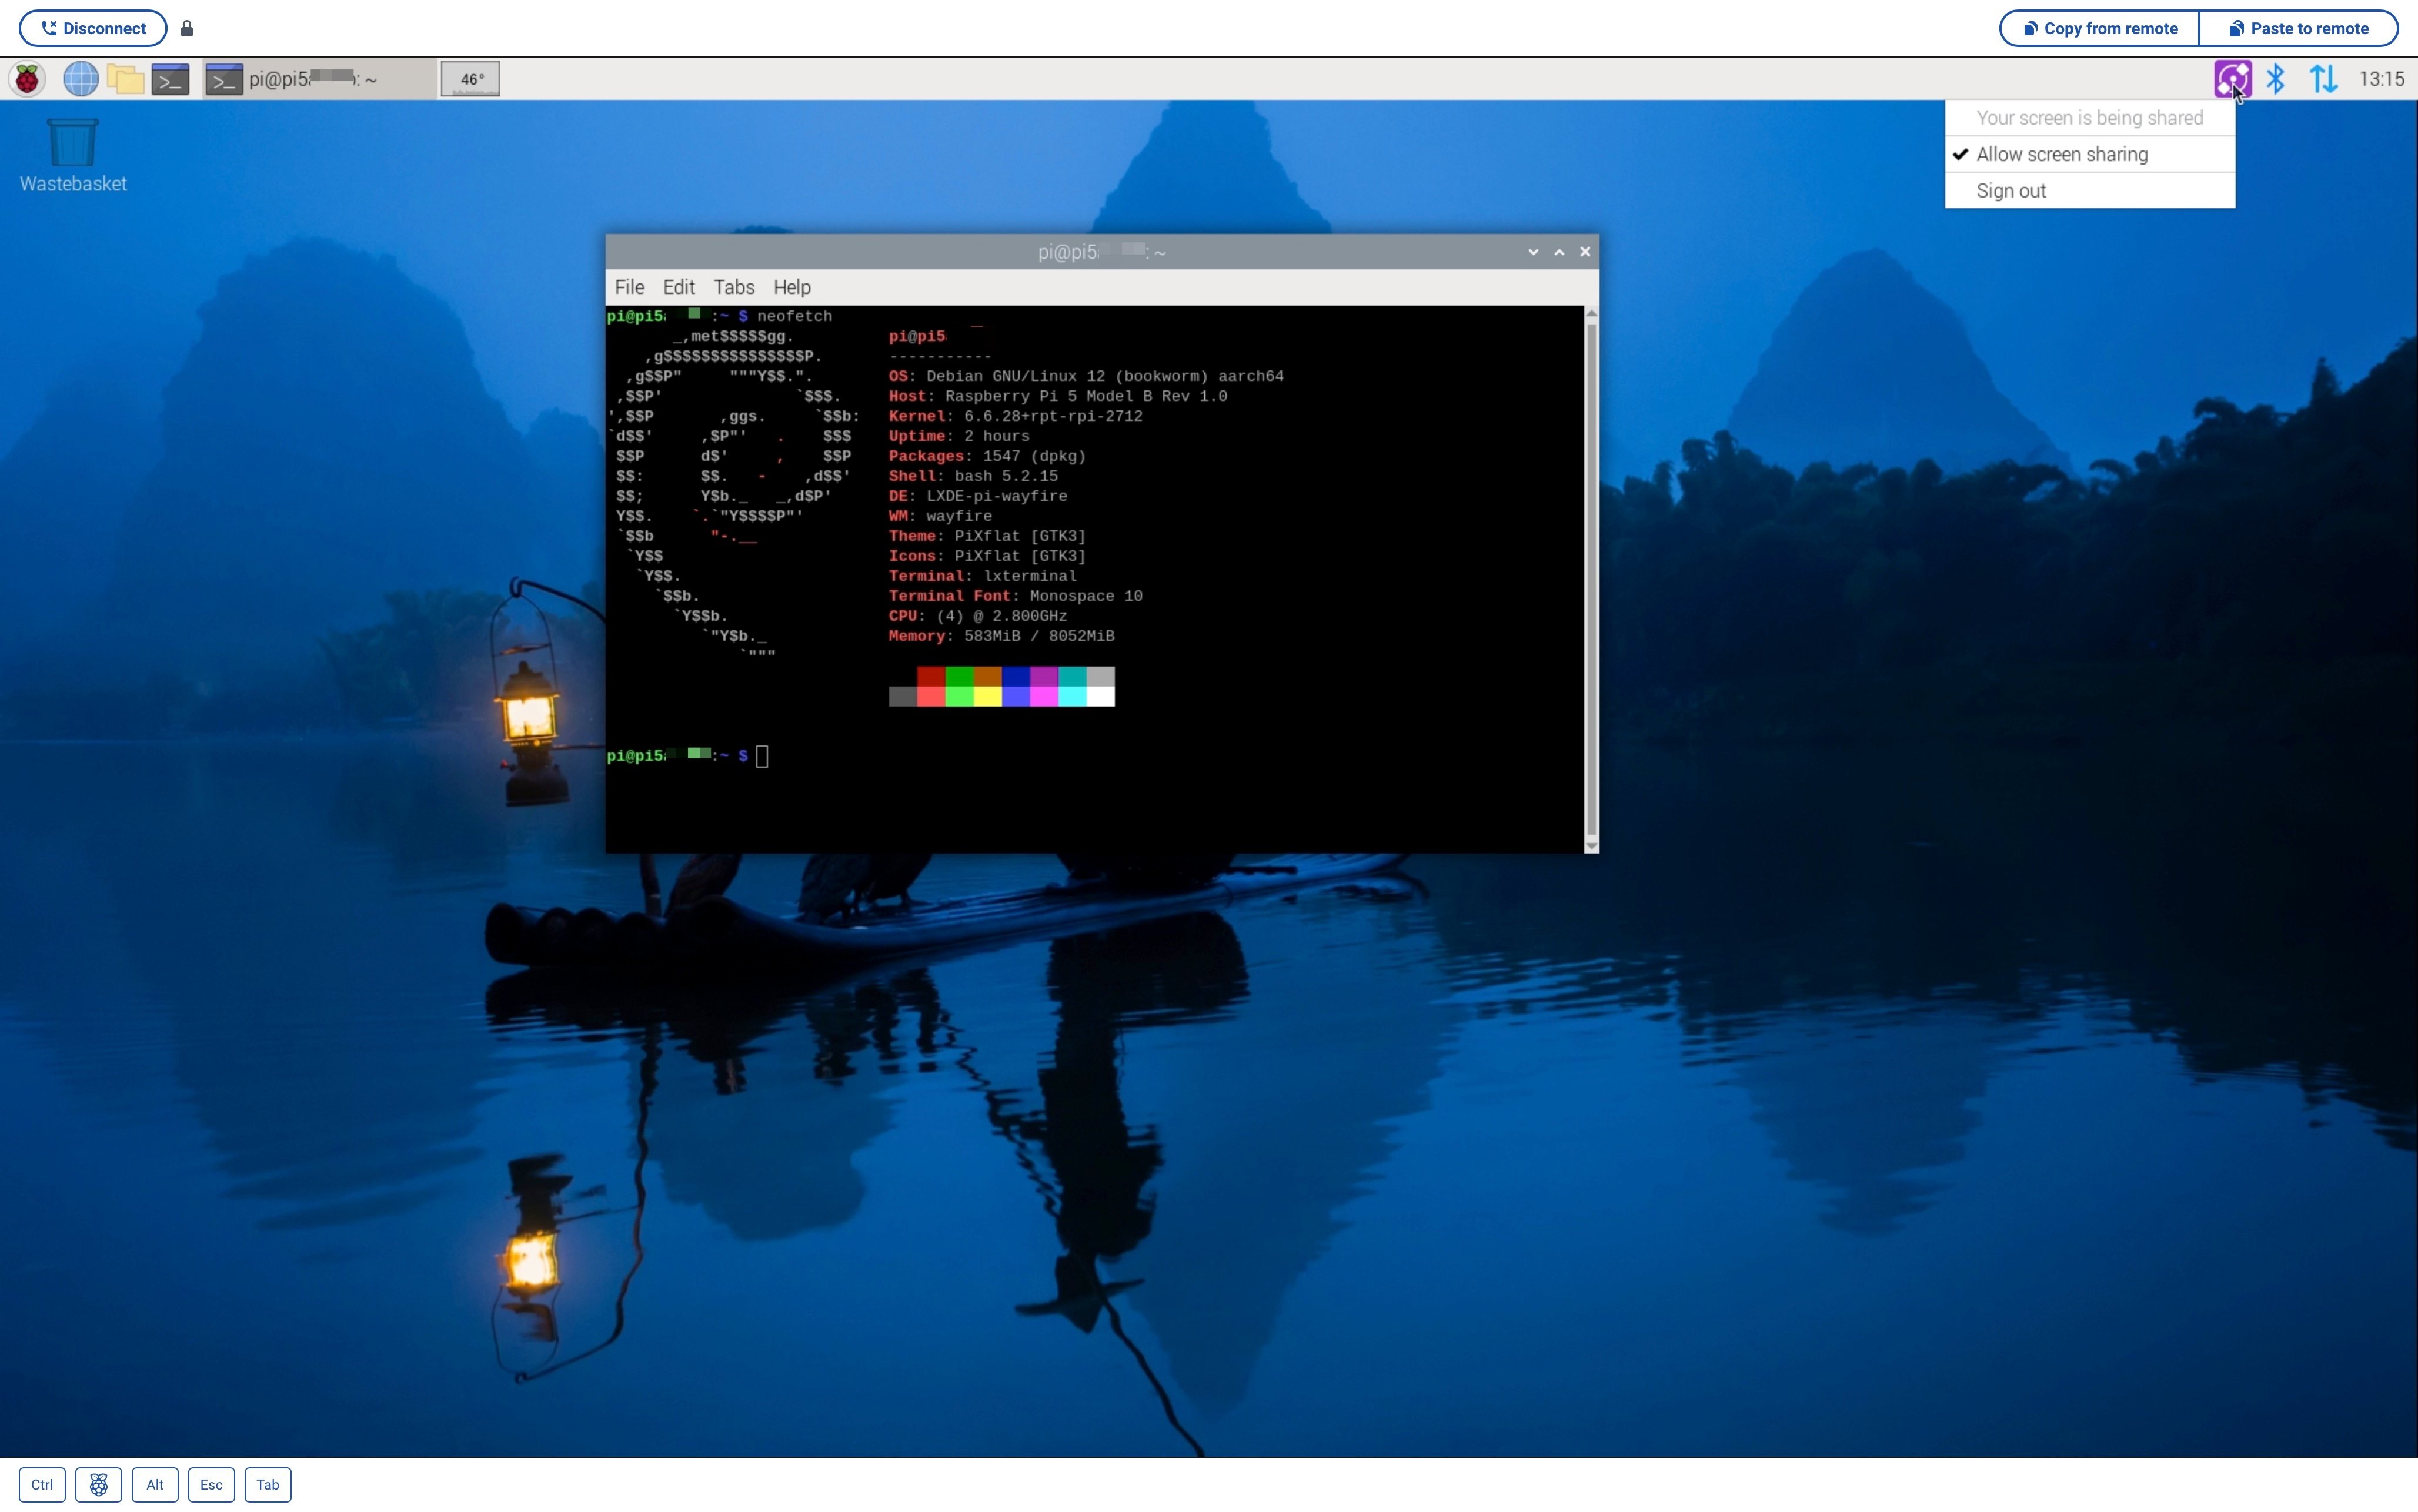2418x1512 pixels.
Task: Click the Esc virtual key button
Action: pos(211,1484)
